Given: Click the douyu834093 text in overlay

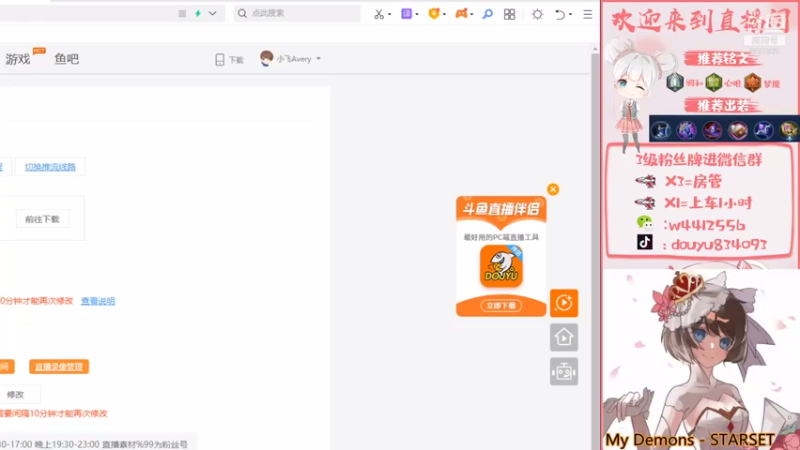Looking at the screenshot, I should (x=718, y=245).
